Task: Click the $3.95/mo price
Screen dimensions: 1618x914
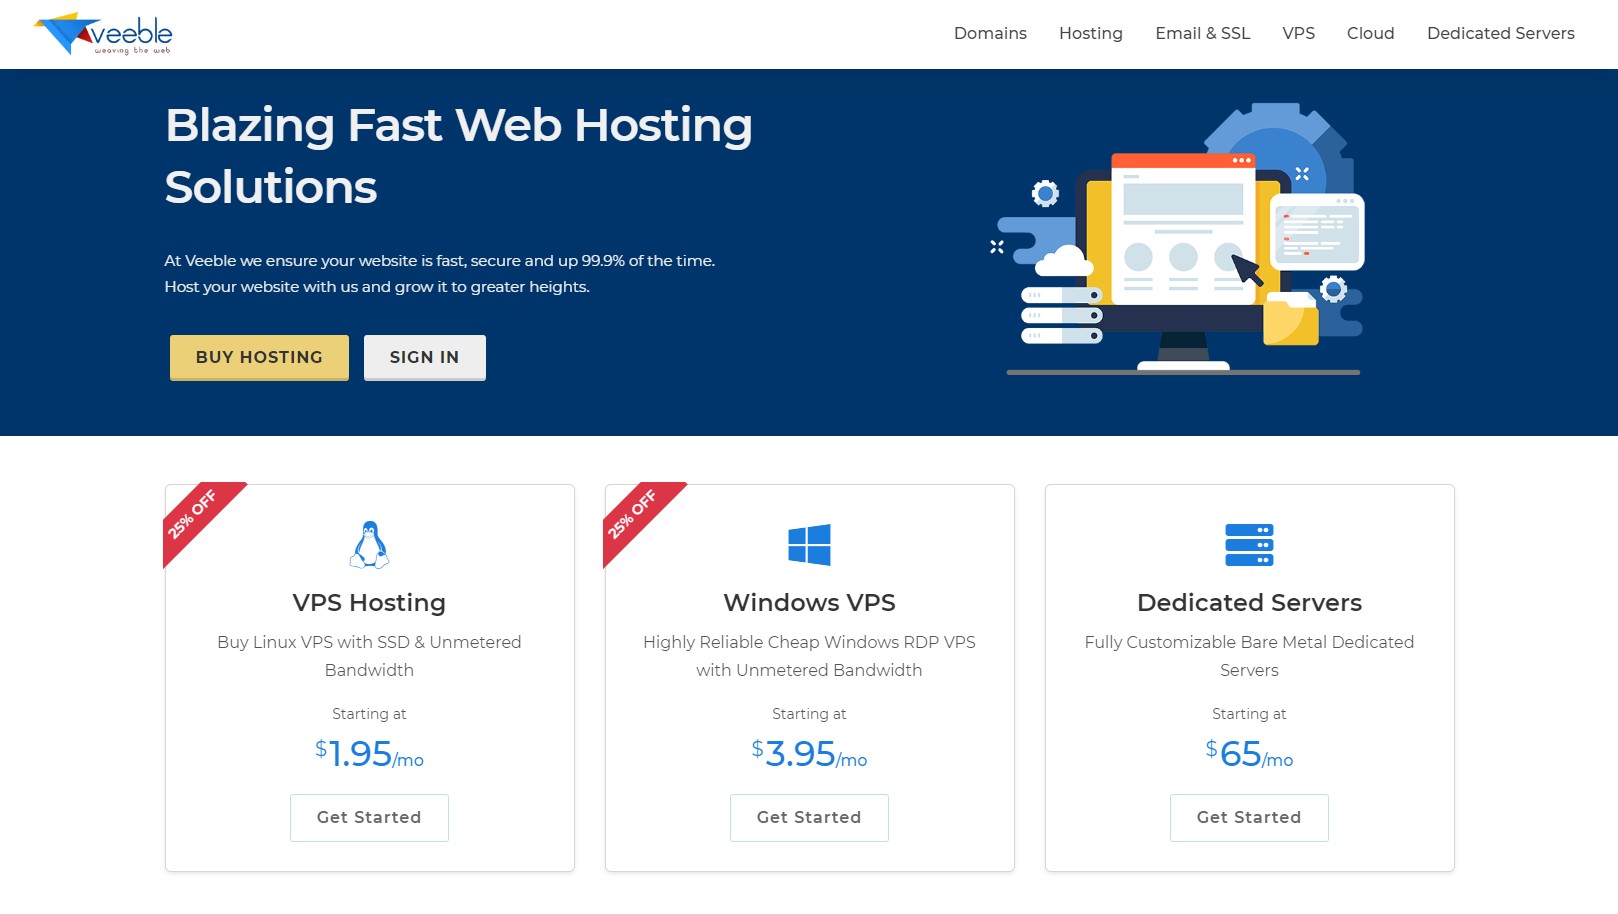Action: [809, 754]
